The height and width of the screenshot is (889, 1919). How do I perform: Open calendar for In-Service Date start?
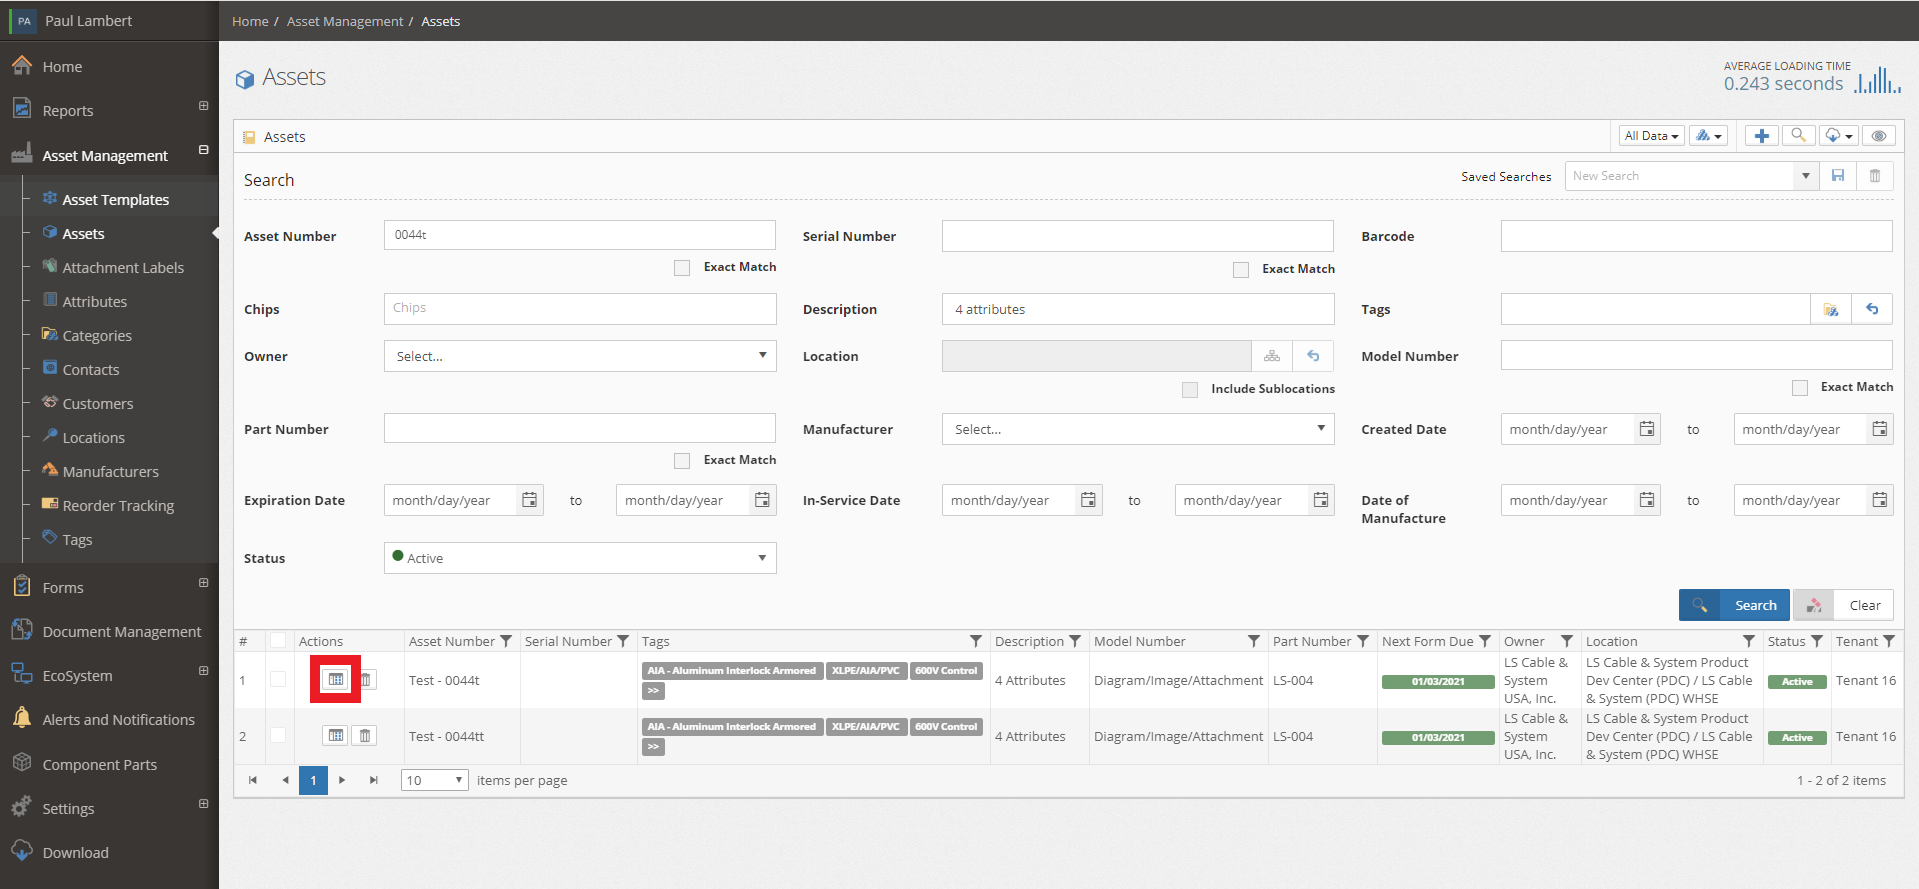click(x=1089, y=500)
